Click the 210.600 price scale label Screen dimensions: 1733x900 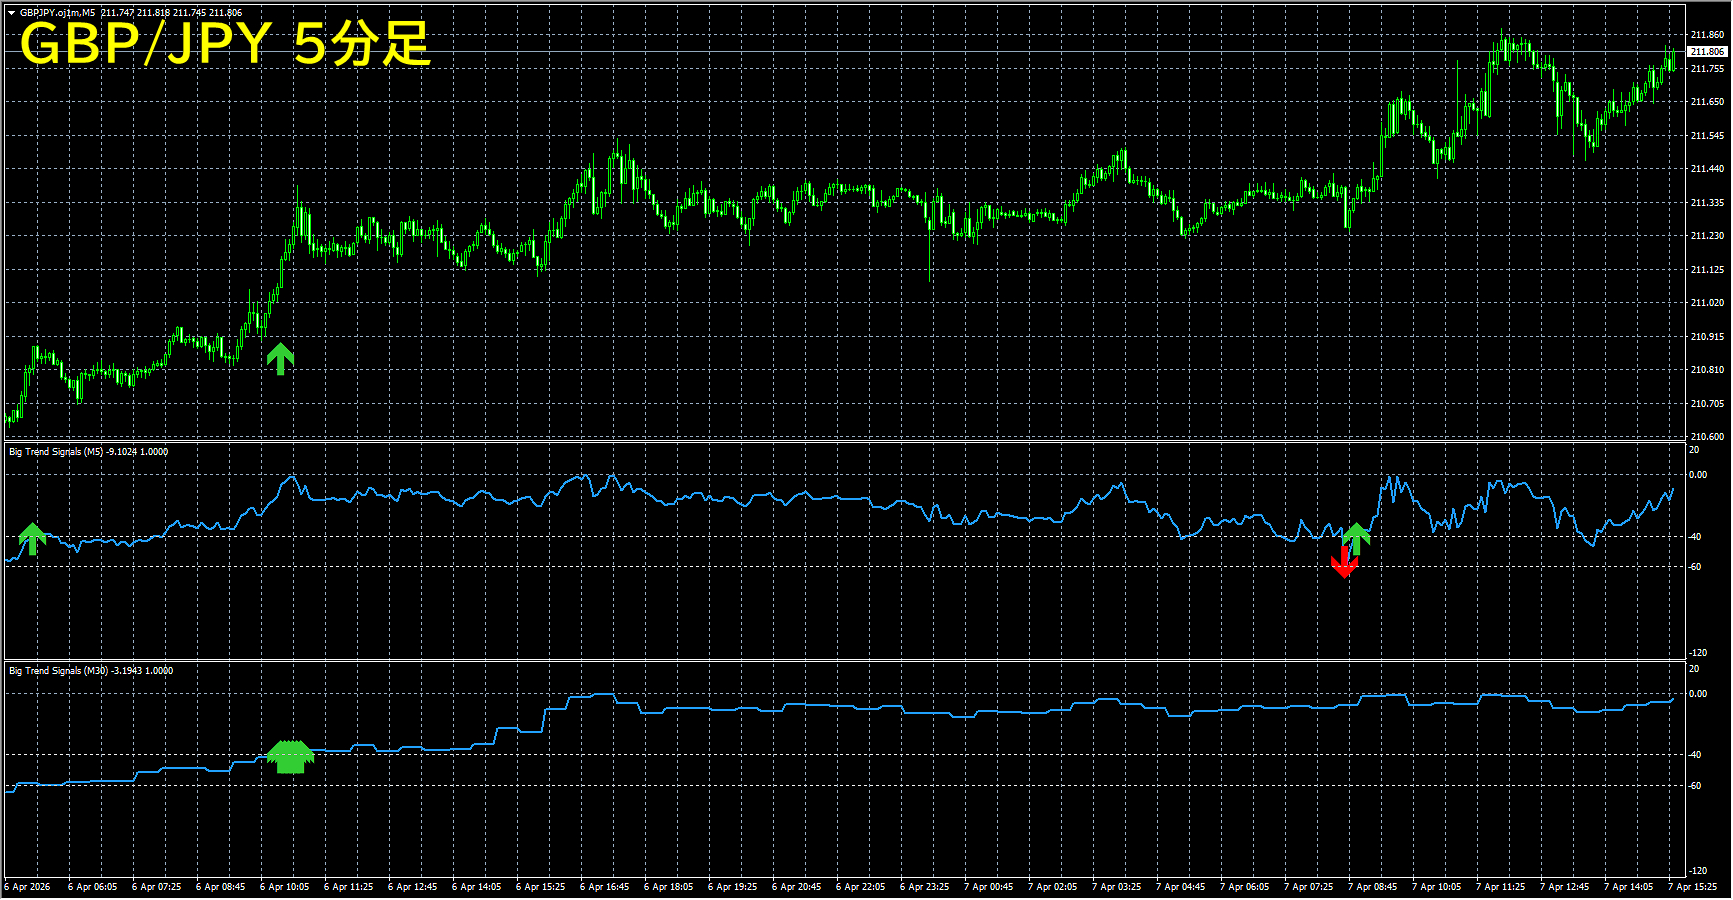coord(1707,437)
